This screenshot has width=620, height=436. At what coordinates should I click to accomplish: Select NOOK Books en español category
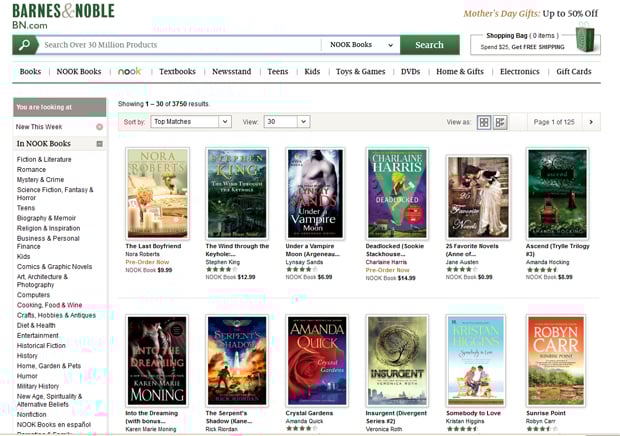click(54, 425)
